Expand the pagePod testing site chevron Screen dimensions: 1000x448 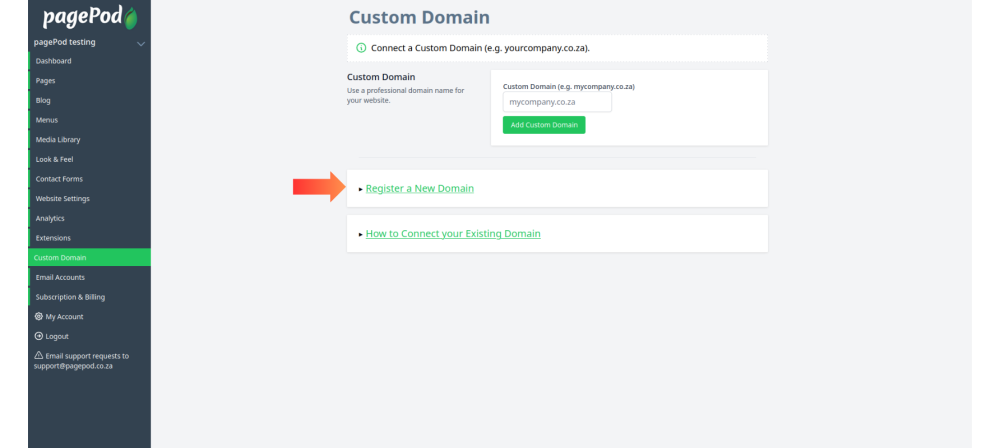click(141, 43)
